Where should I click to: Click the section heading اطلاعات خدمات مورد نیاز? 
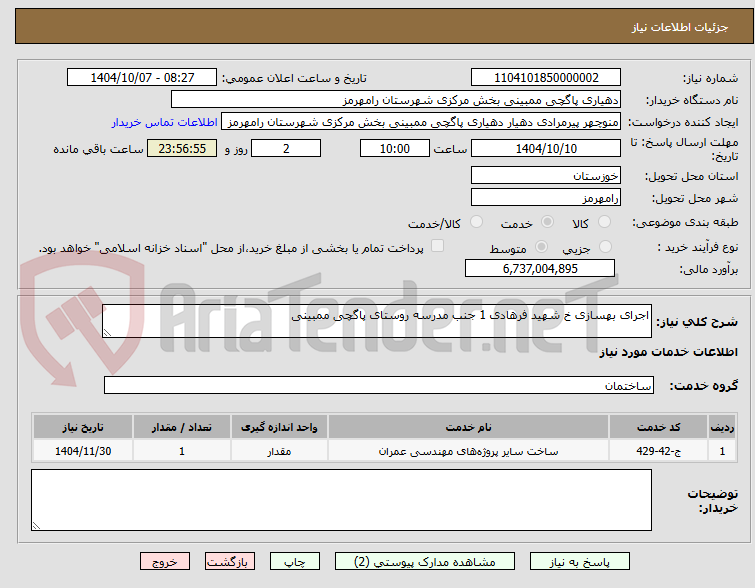668,352
